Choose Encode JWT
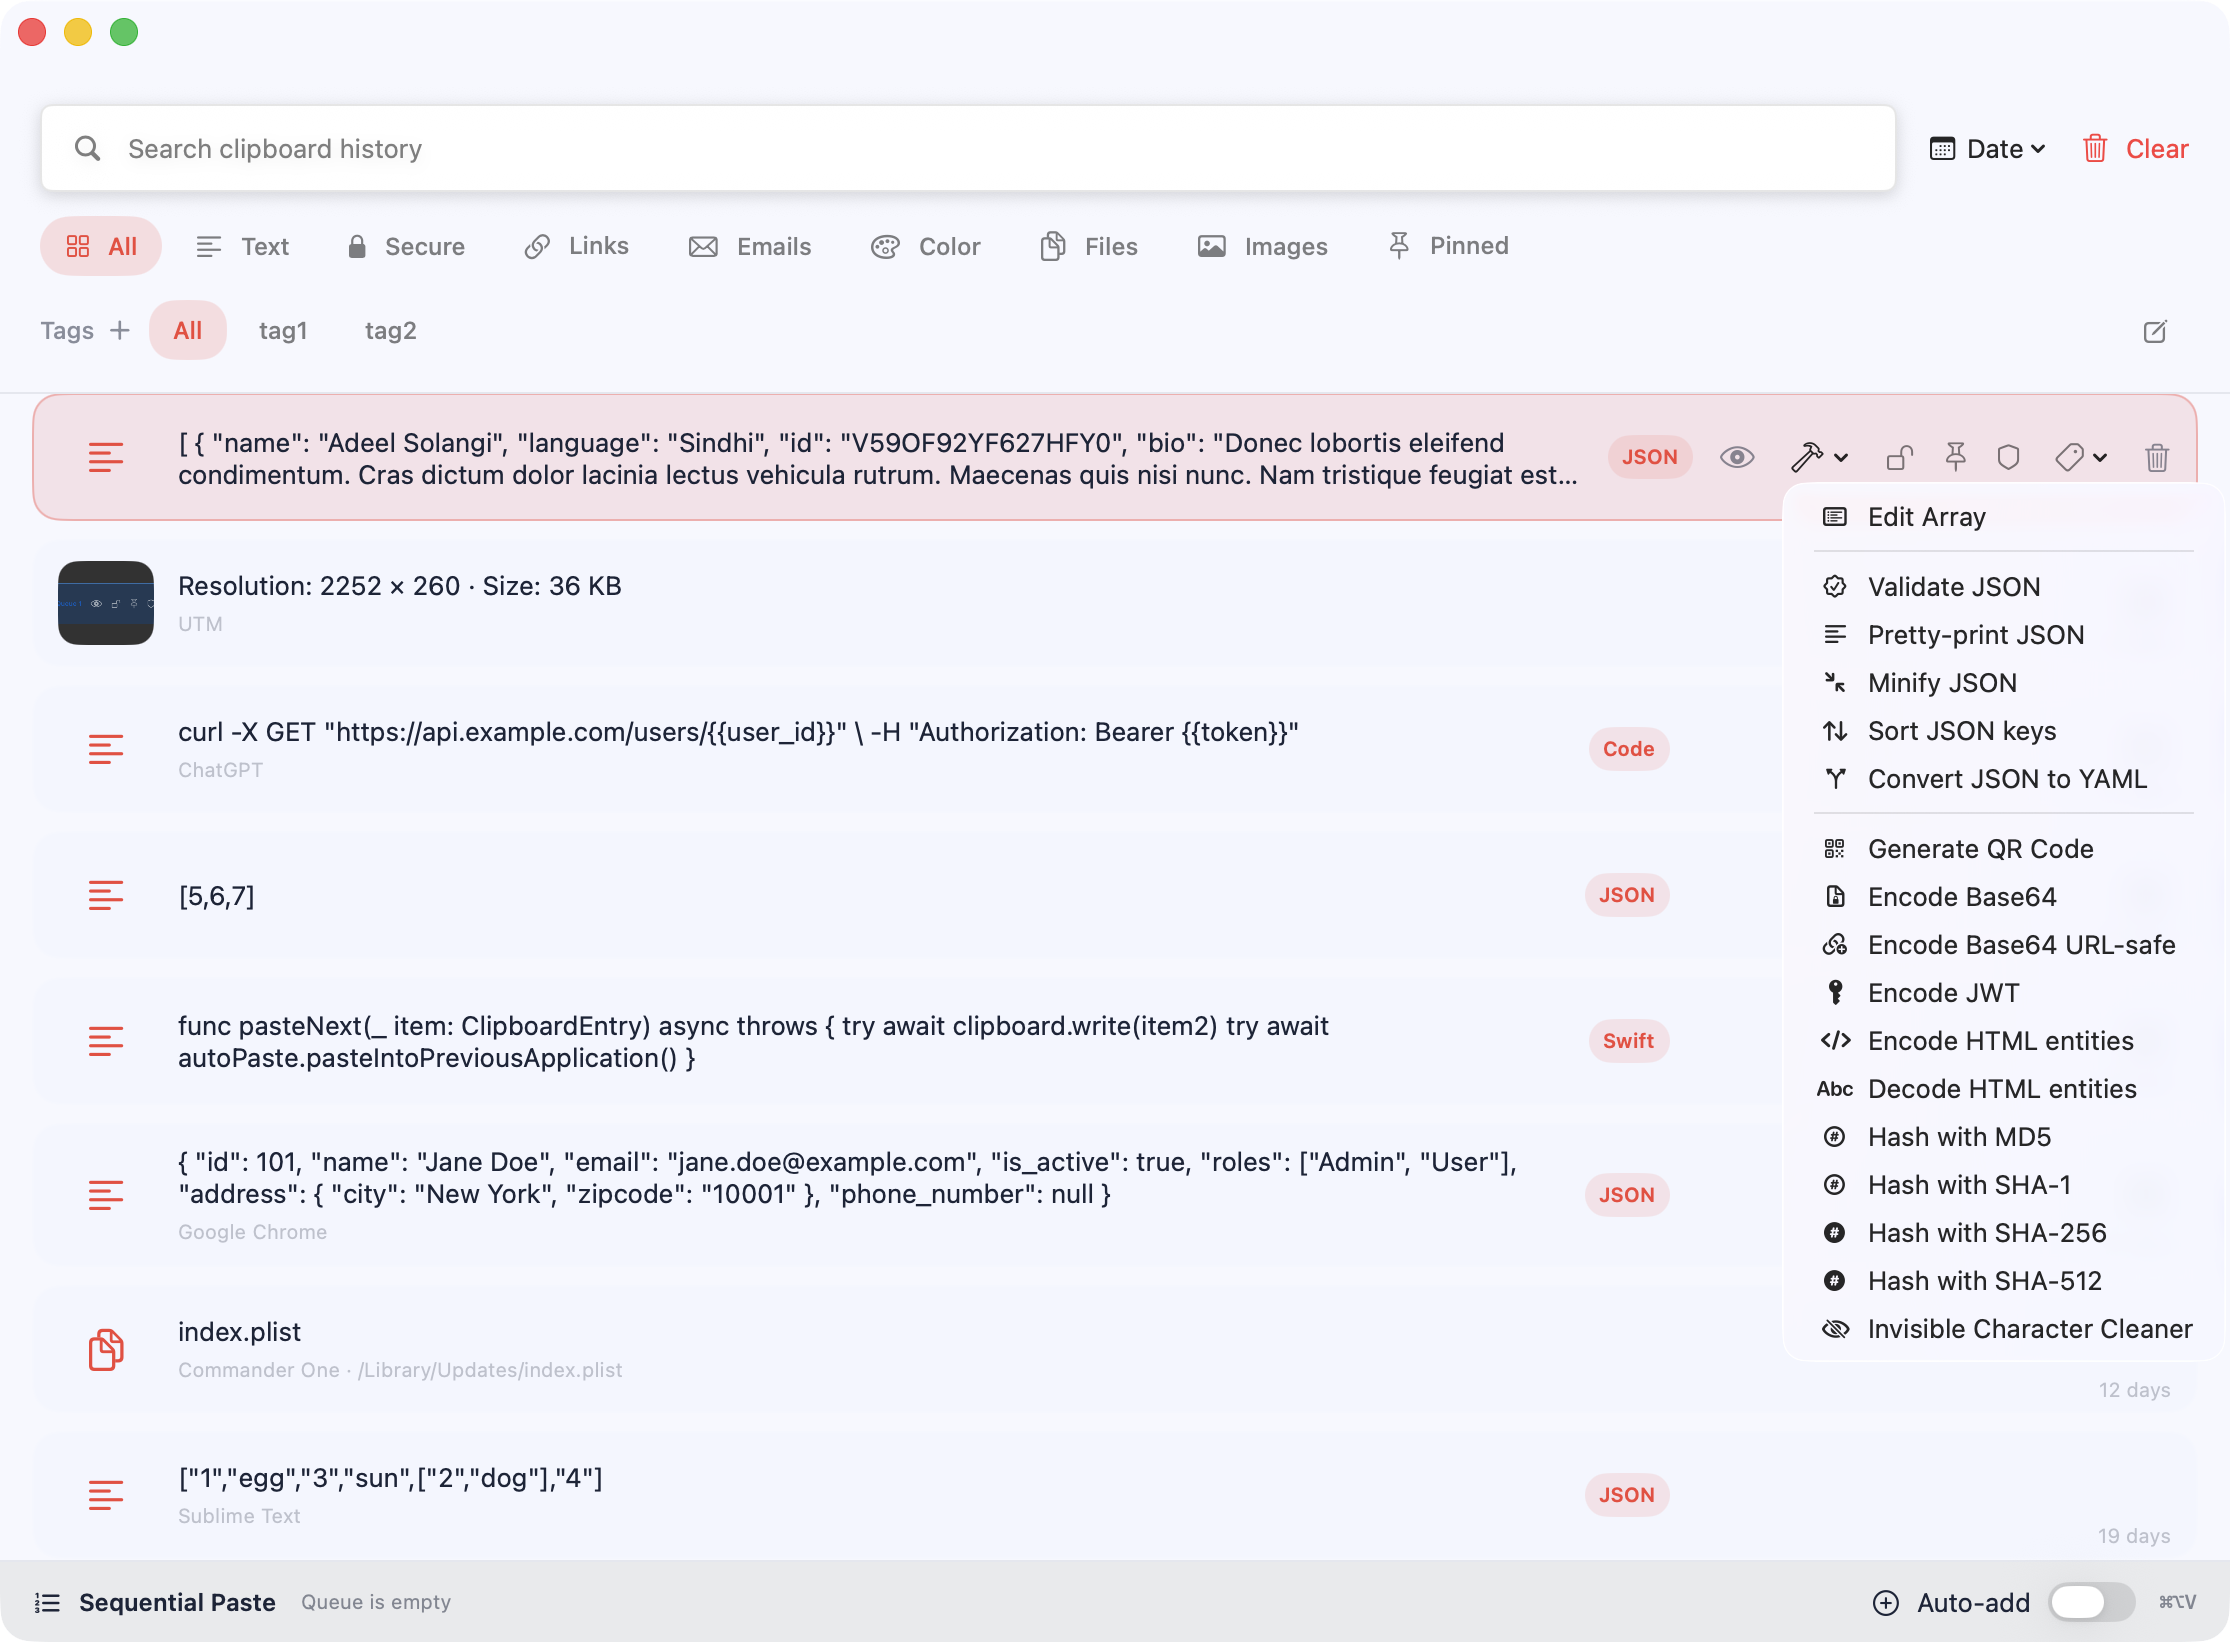Screen dimensions: 2230x1642 (2002, 993)
